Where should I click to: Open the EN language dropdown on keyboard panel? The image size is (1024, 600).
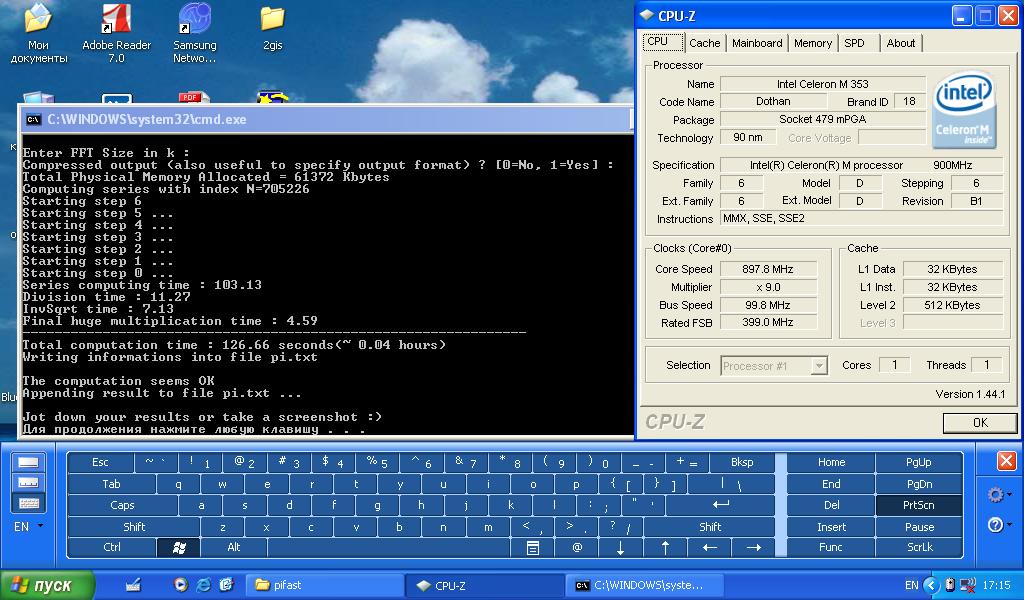point(29,526)
